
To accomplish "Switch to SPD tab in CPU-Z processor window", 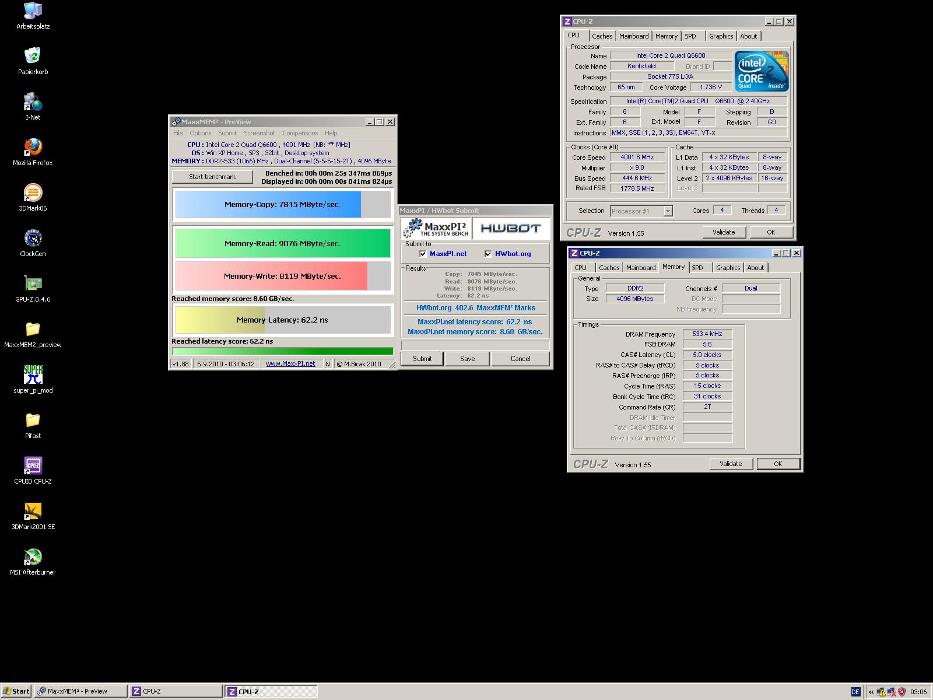I will [690, 36].
